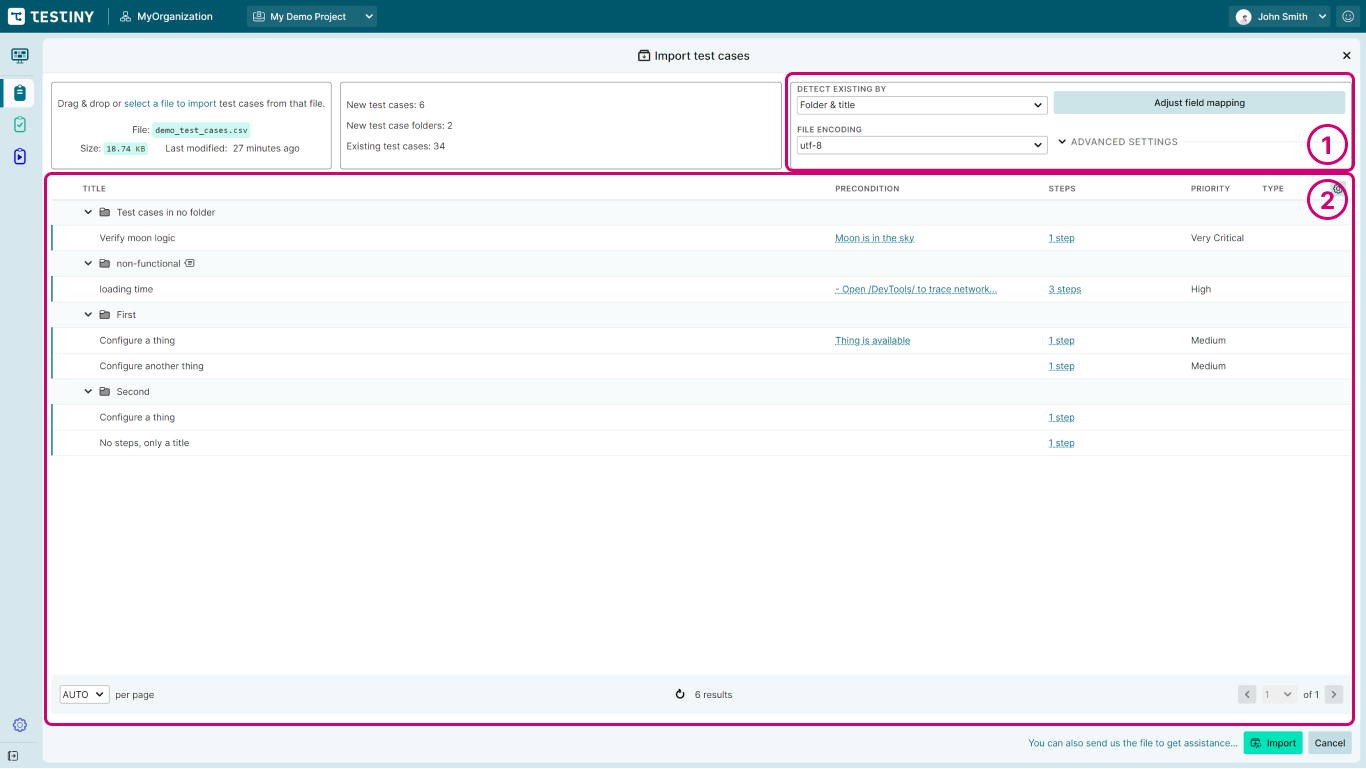Screen dimensions: 1366x769
Task: Click the table column settings gear icon
Action: point(1338,188)
